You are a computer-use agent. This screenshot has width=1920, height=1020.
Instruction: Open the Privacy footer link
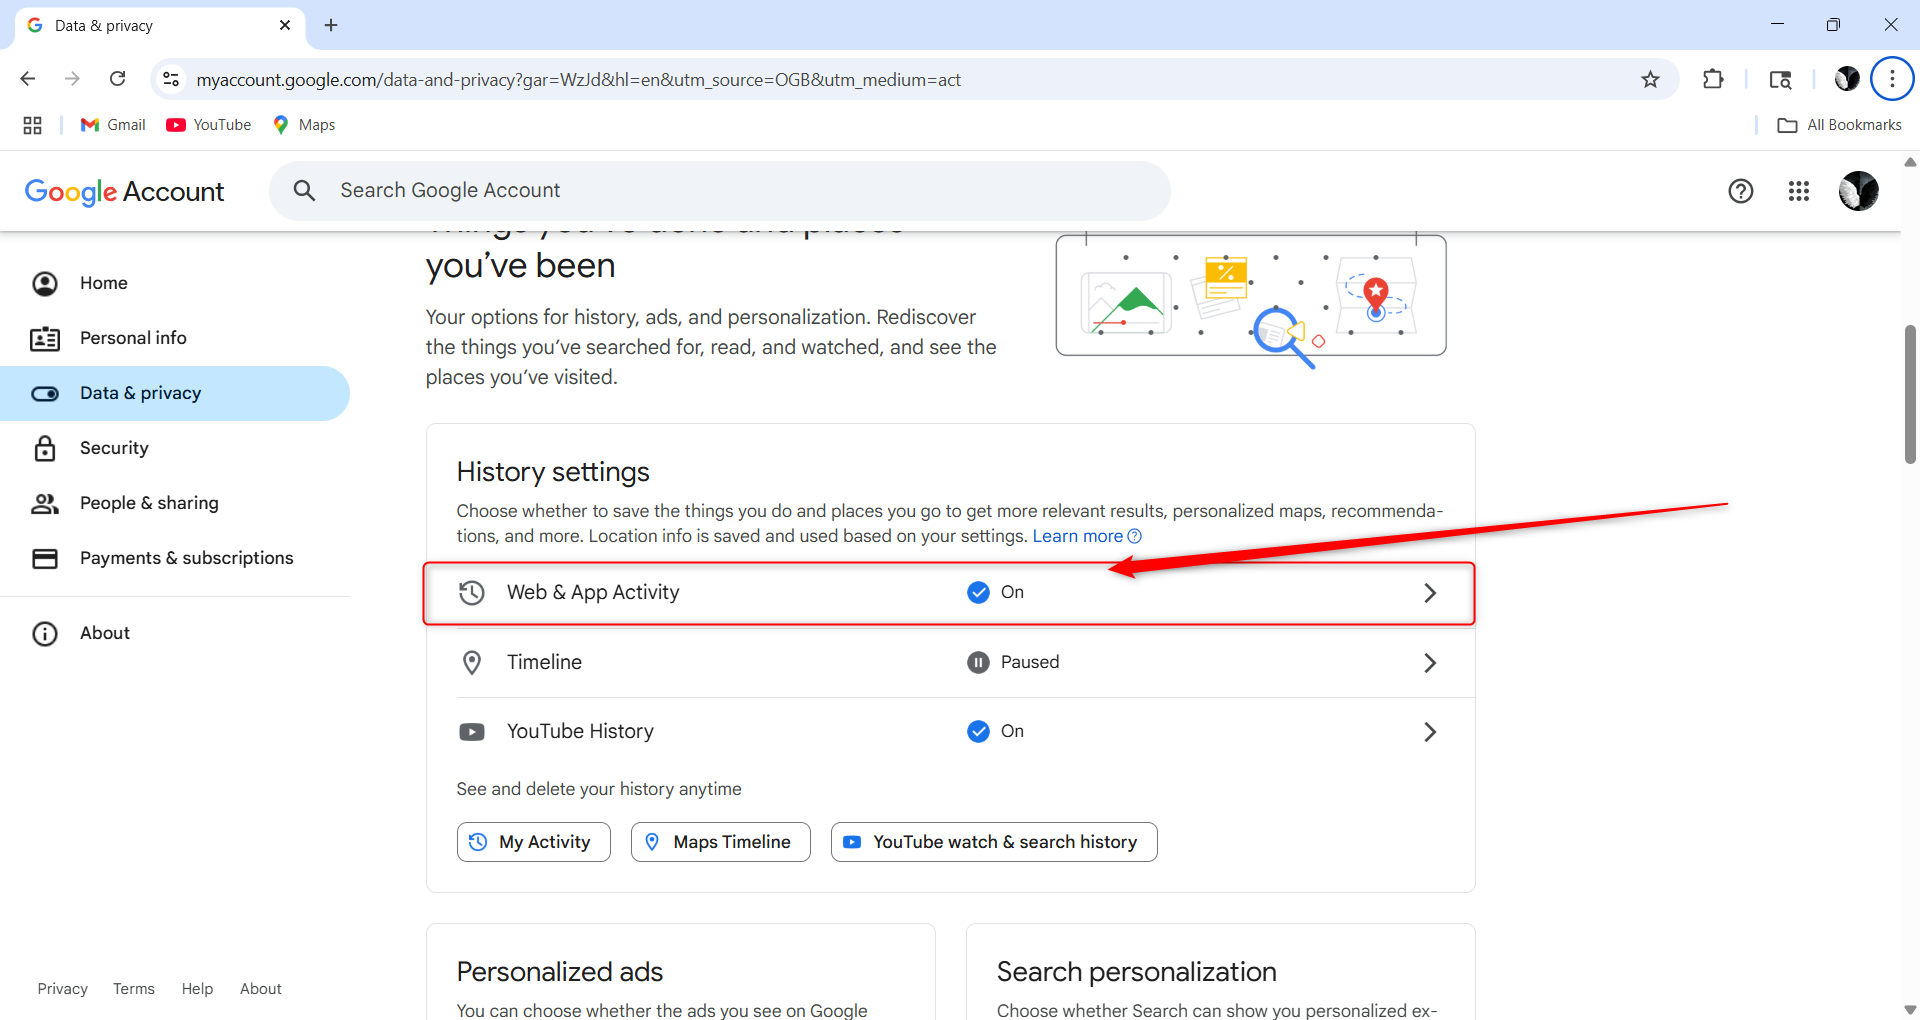pos(63,989)
